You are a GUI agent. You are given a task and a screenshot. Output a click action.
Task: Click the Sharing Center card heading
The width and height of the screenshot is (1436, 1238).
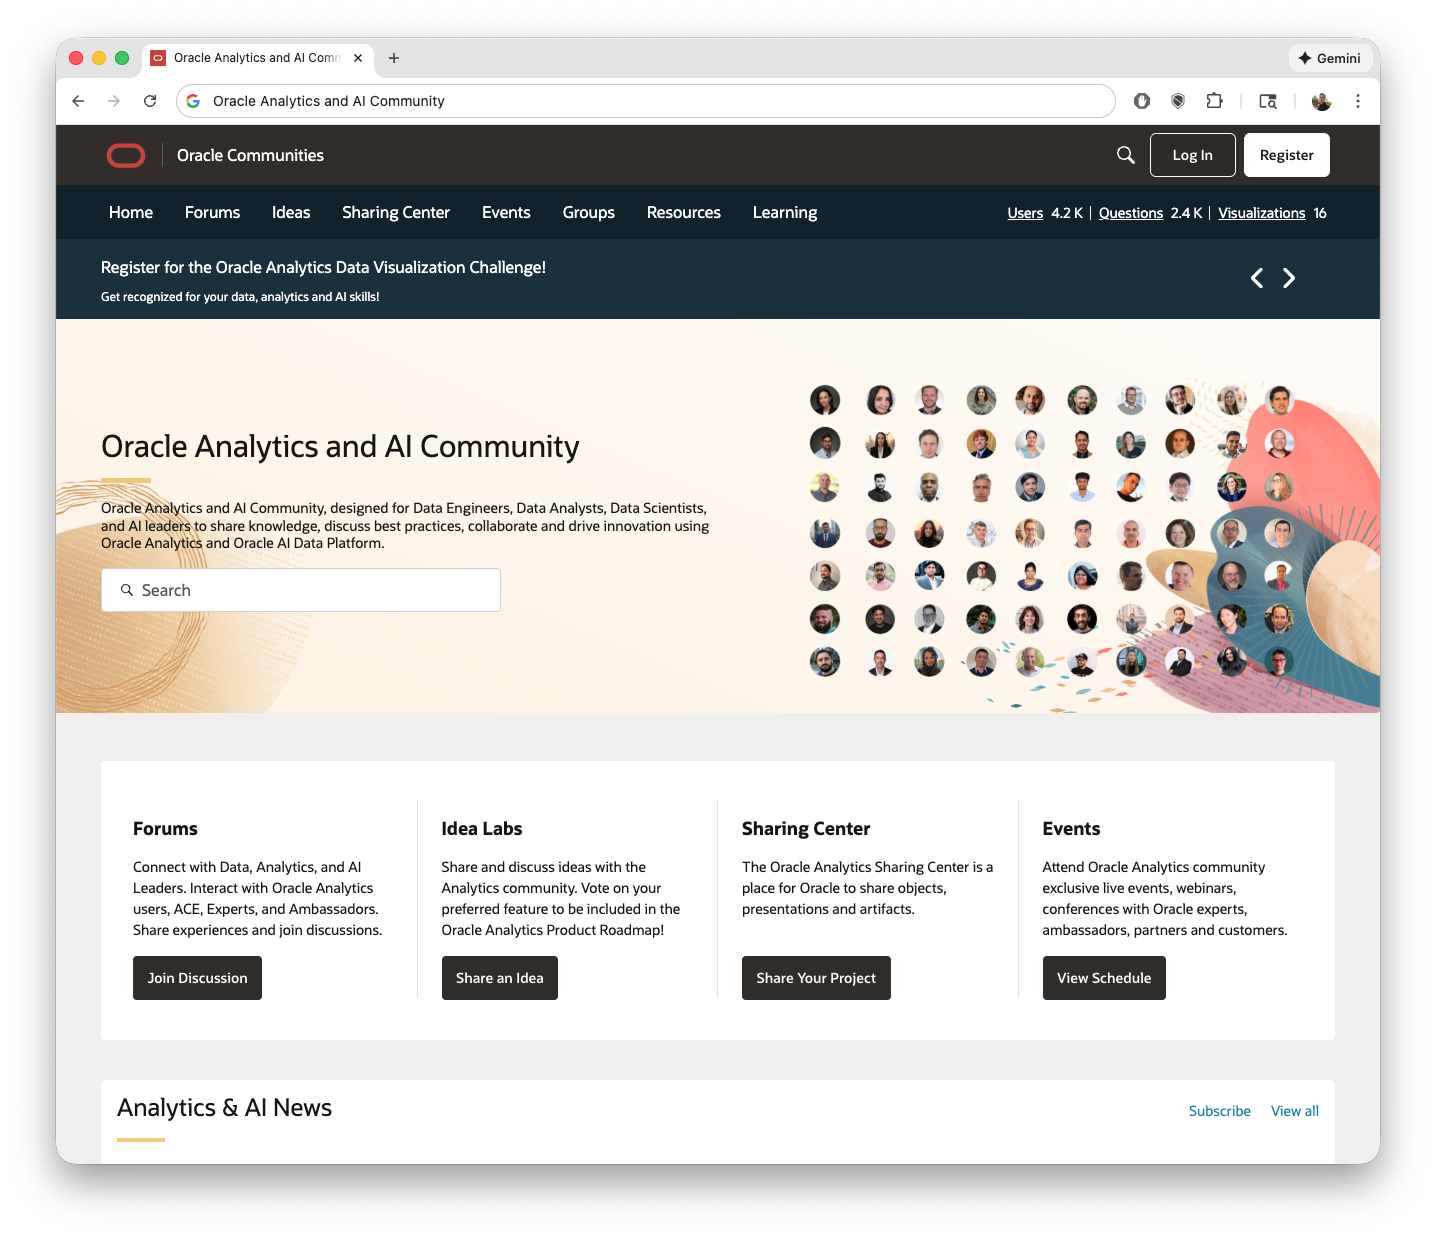point(806,829)
